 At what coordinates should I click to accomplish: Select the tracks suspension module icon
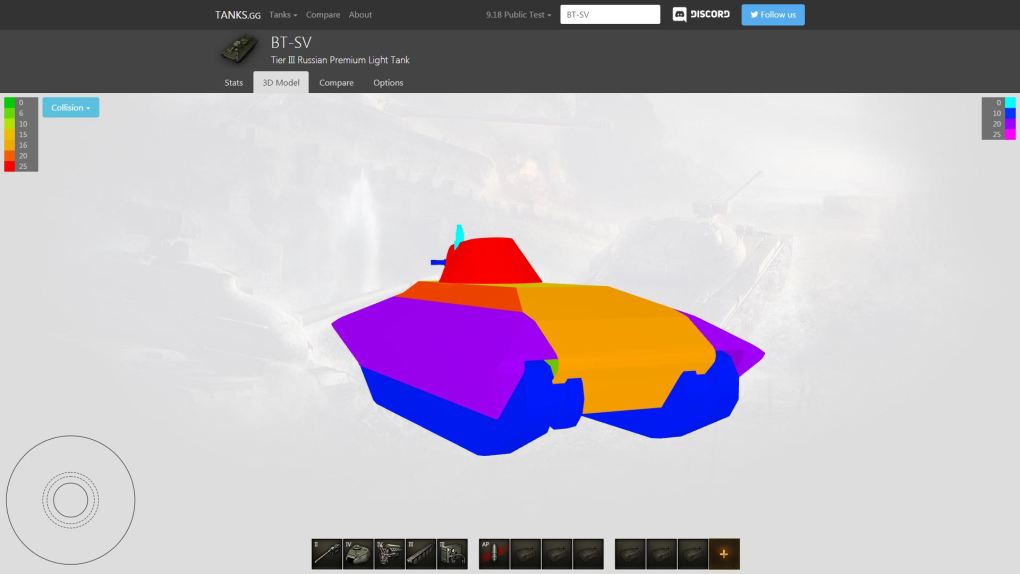[420, 554]
